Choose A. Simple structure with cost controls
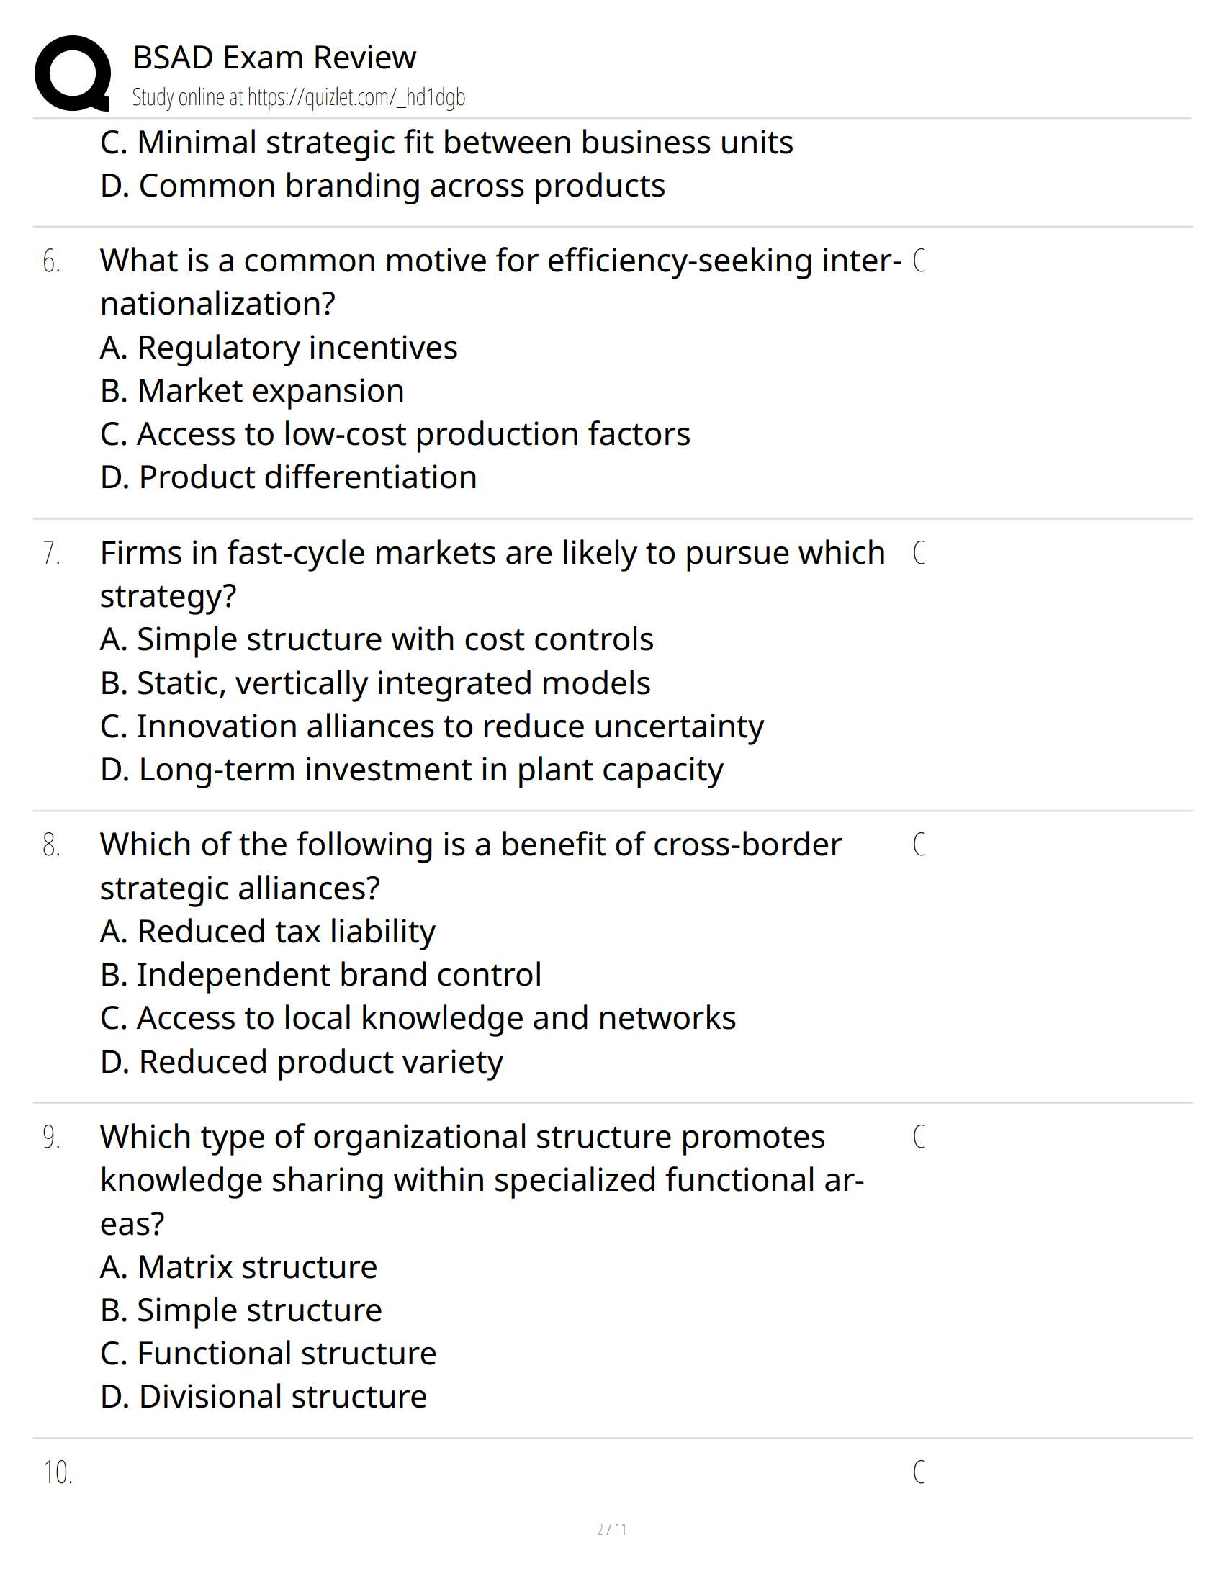This screenshot has height=1584, width=1224. point(377,639)
